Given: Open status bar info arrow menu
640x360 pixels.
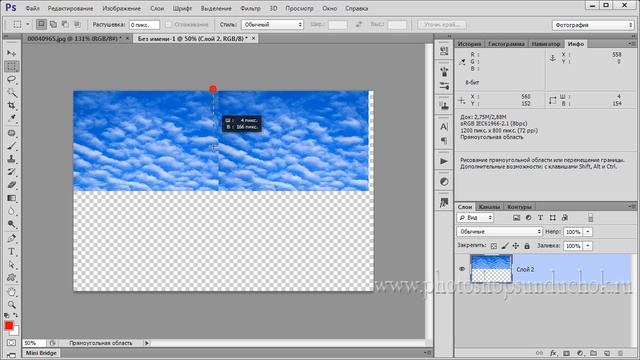Looking at the screenshot, I should tap(147, 343).
